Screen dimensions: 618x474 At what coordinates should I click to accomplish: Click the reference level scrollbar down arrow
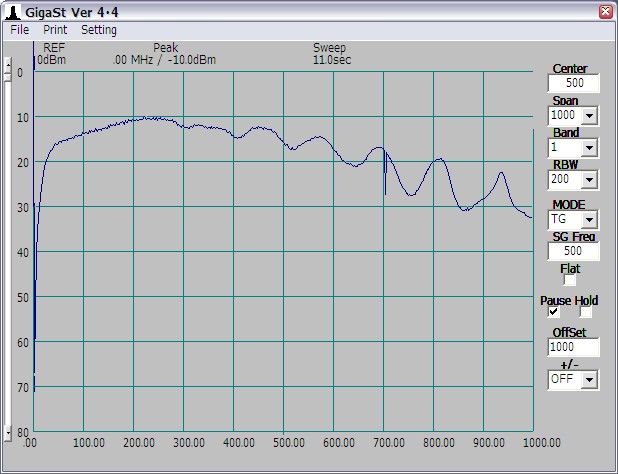coord(7,433)
